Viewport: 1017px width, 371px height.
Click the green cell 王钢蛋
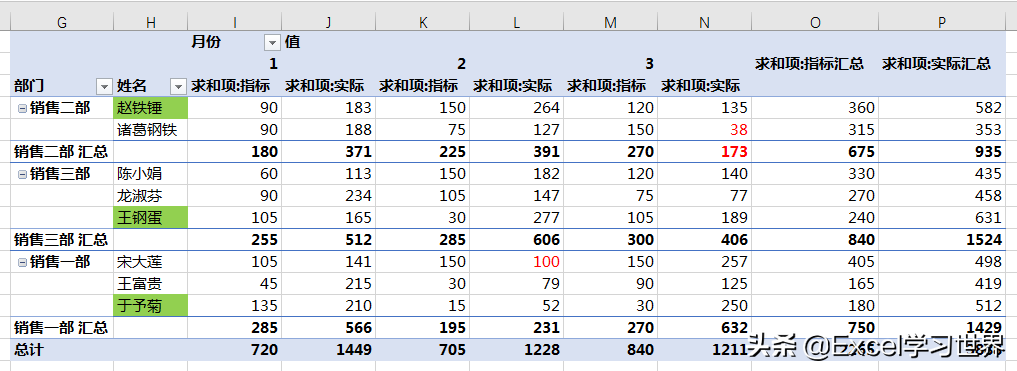(x=150, y=217)
